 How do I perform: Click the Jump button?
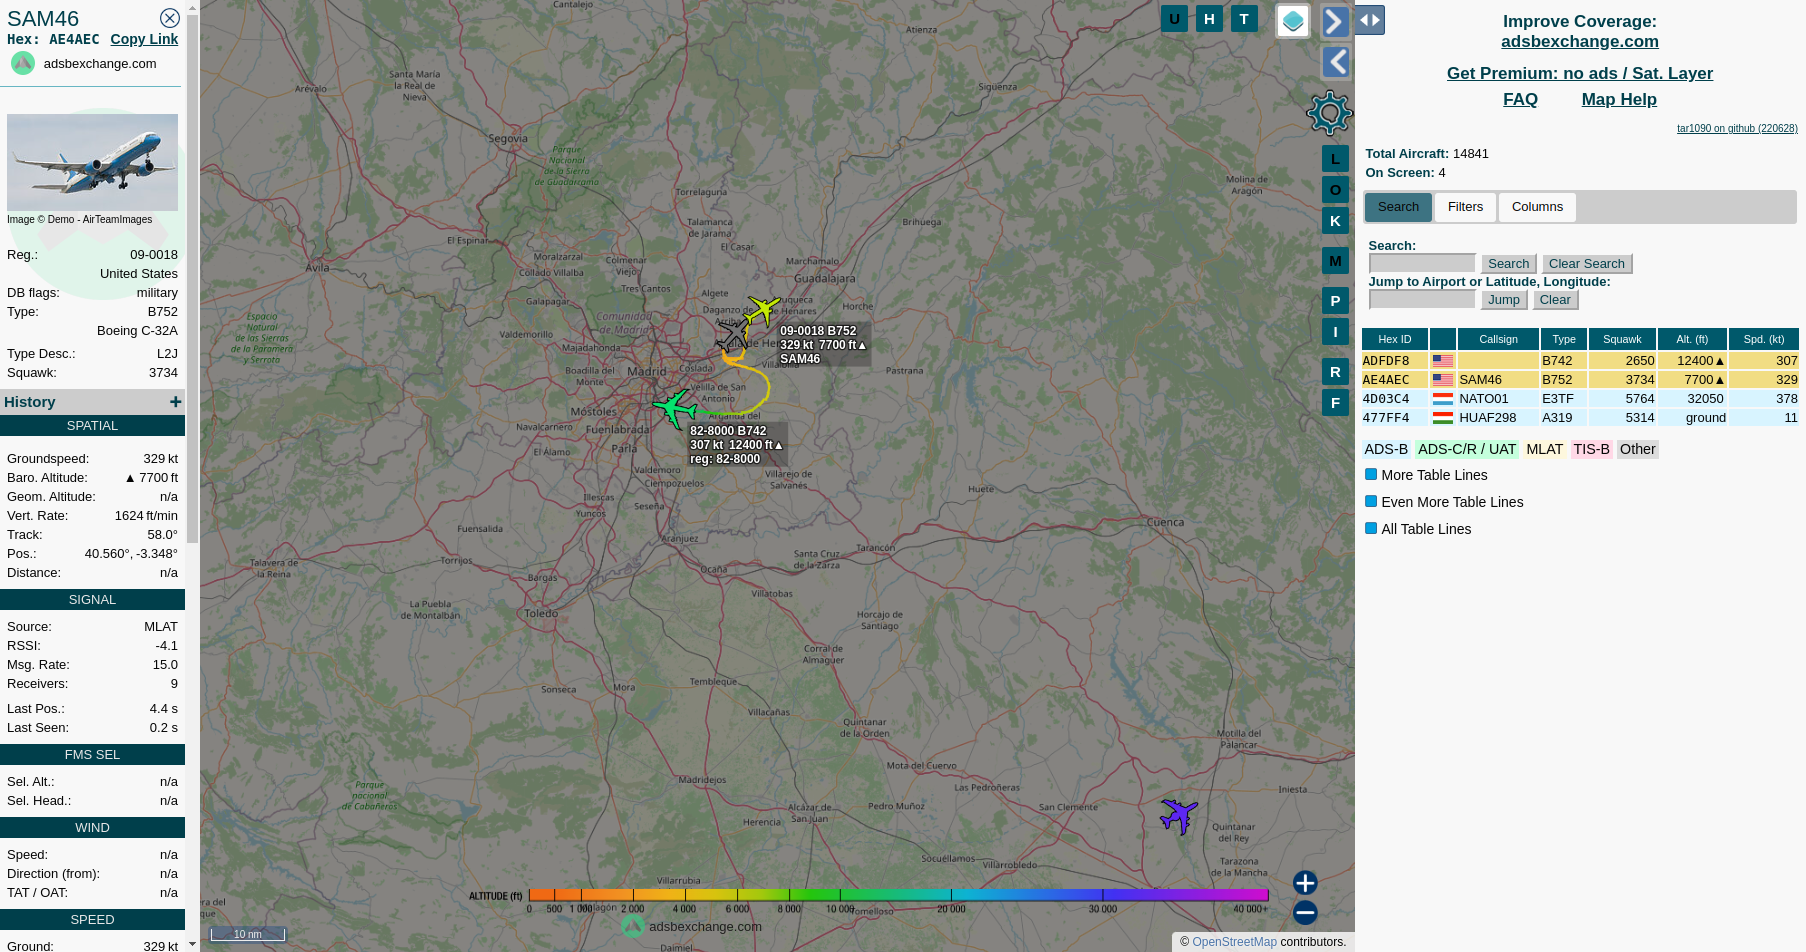coord(1503,300)
